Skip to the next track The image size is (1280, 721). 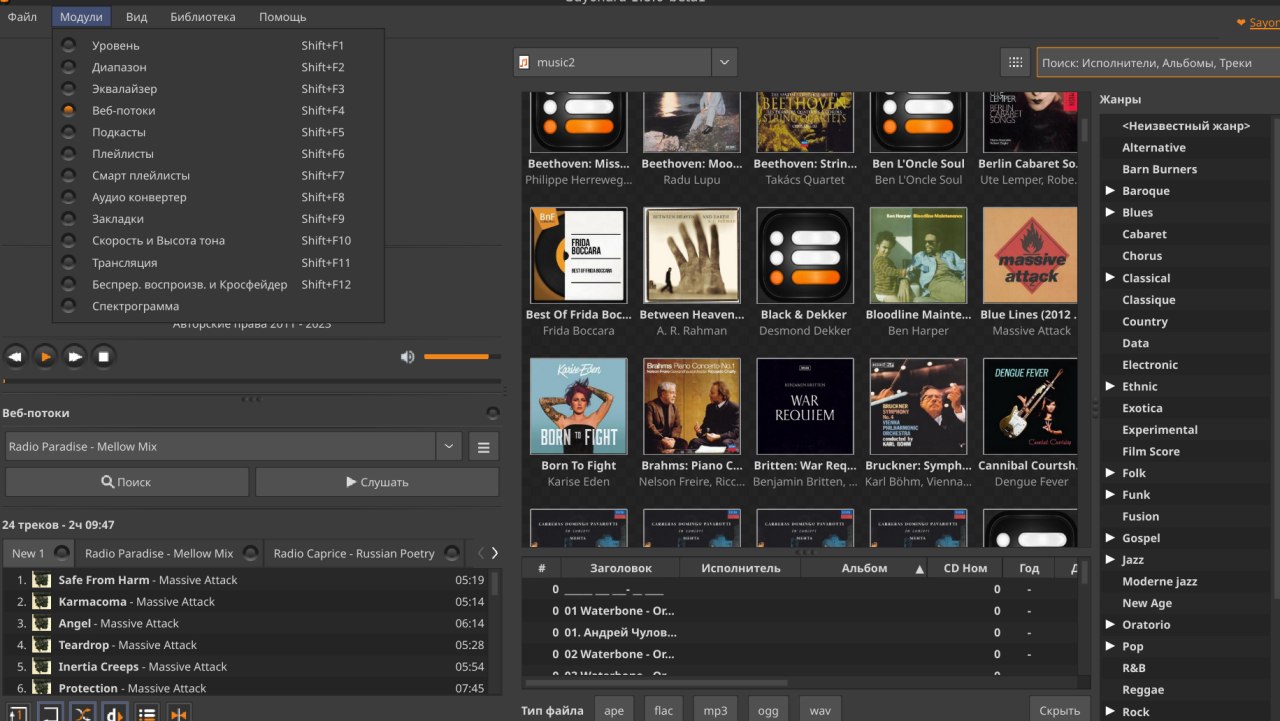(75, 356)
